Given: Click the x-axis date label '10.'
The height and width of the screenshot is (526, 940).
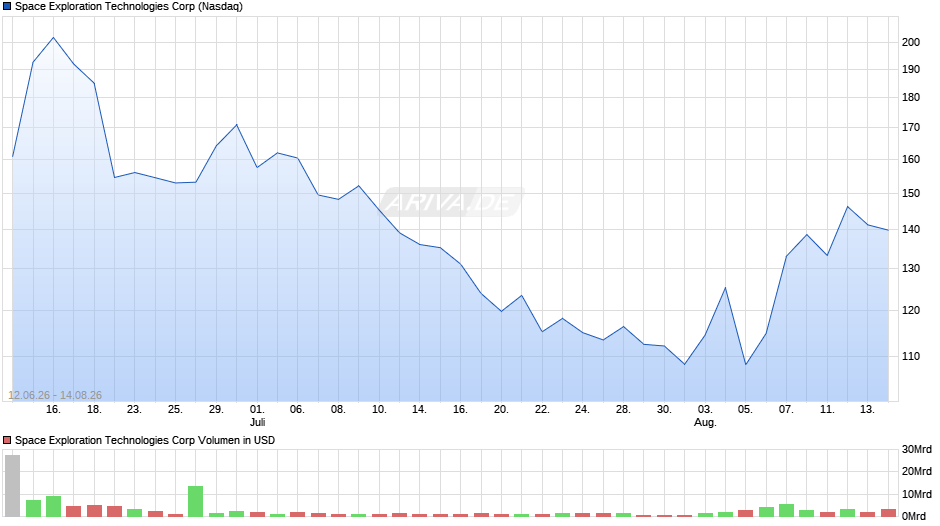Looking at the screenshot, I should pos(379,409).
